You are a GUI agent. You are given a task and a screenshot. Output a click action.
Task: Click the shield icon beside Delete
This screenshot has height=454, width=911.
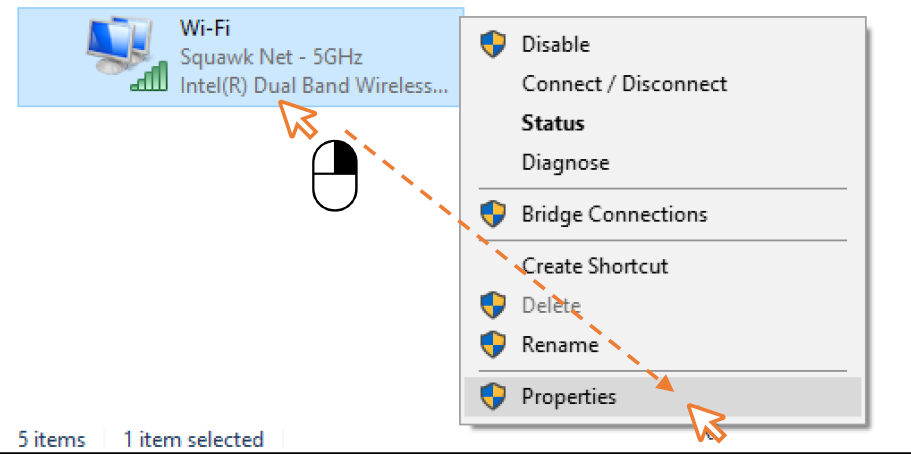tap(493, 305)
